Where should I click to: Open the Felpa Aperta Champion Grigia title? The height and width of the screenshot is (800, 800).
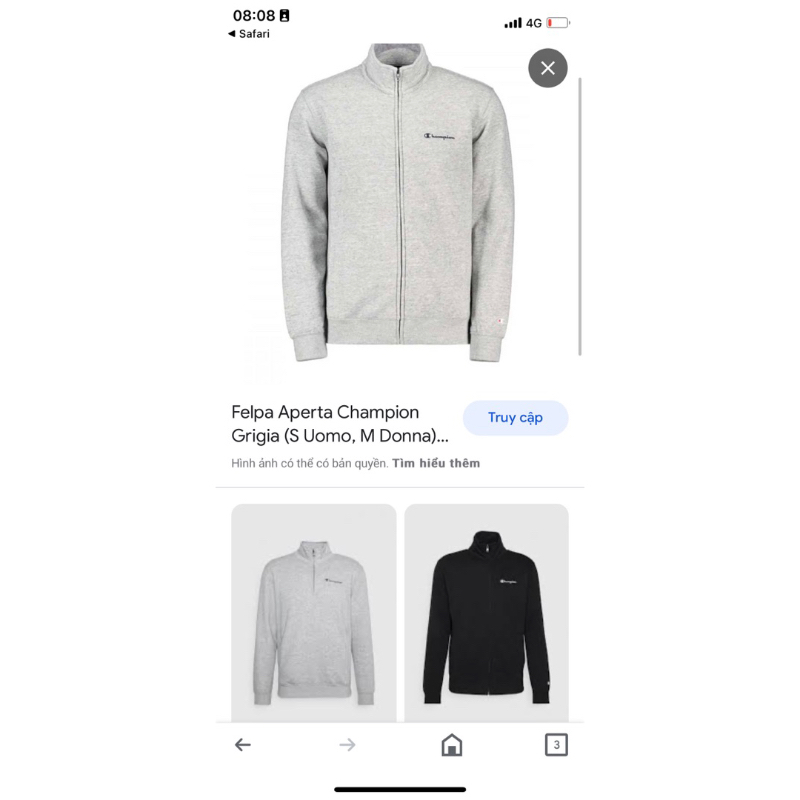tap(340, 424)
